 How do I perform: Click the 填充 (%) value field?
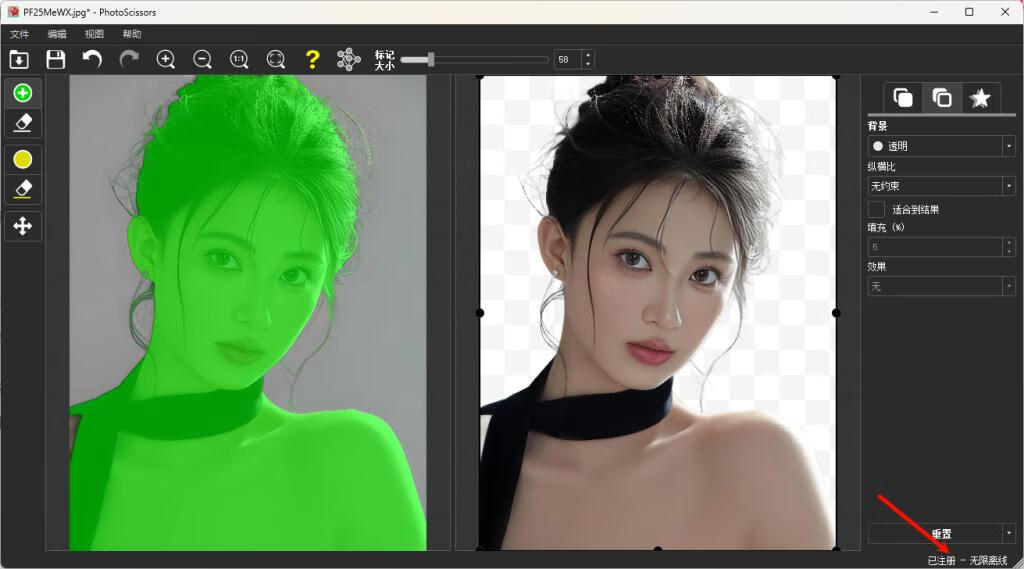coord(935,247)
